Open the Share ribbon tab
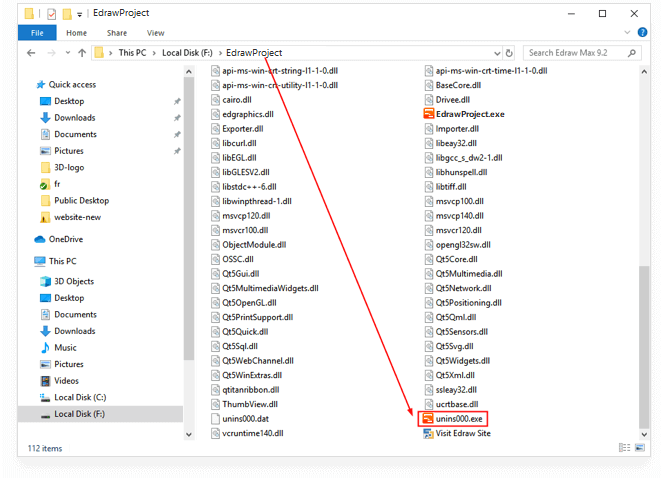The image size is (661, 478). tap(117, 33)
